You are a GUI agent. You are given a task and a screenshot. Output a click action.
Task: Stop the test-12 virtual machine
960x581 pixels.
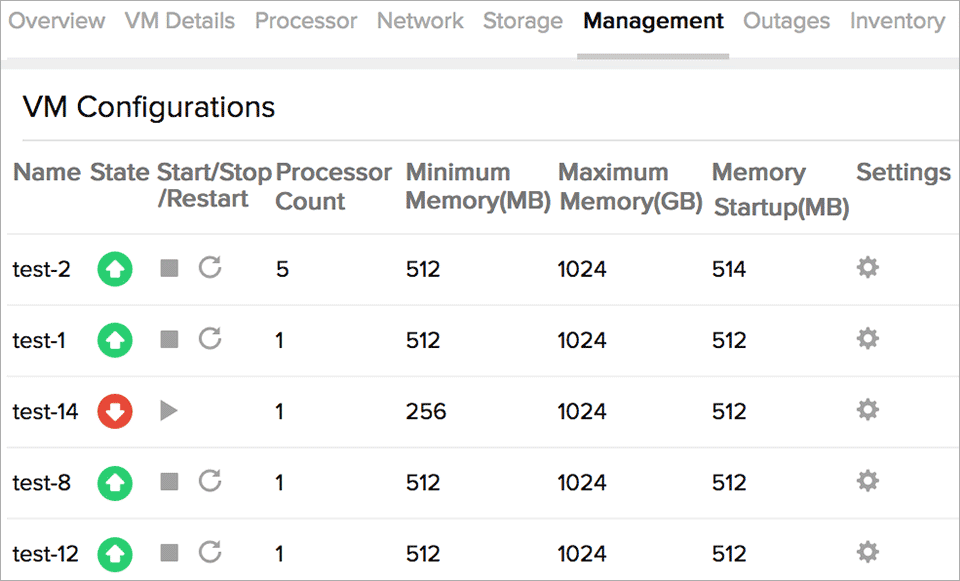pos(168,553)
